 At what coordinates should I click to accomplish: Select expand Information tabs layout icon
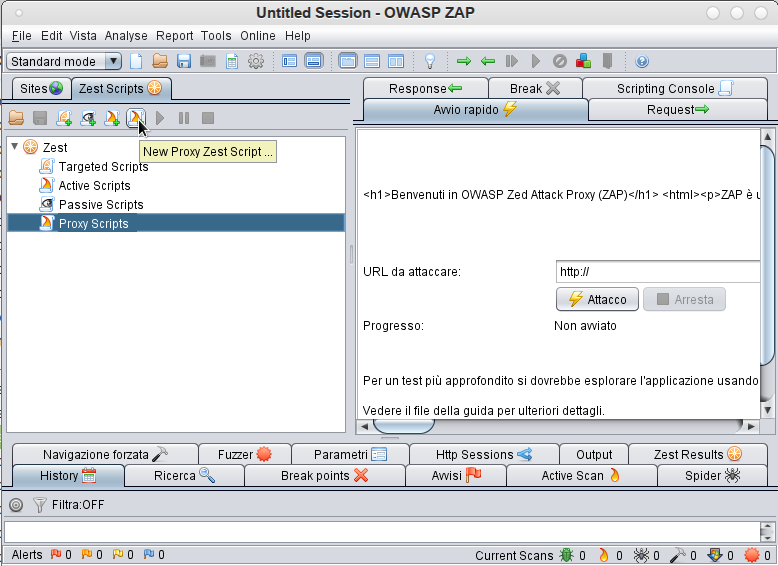pyautogui.click(x=372, y=62)
